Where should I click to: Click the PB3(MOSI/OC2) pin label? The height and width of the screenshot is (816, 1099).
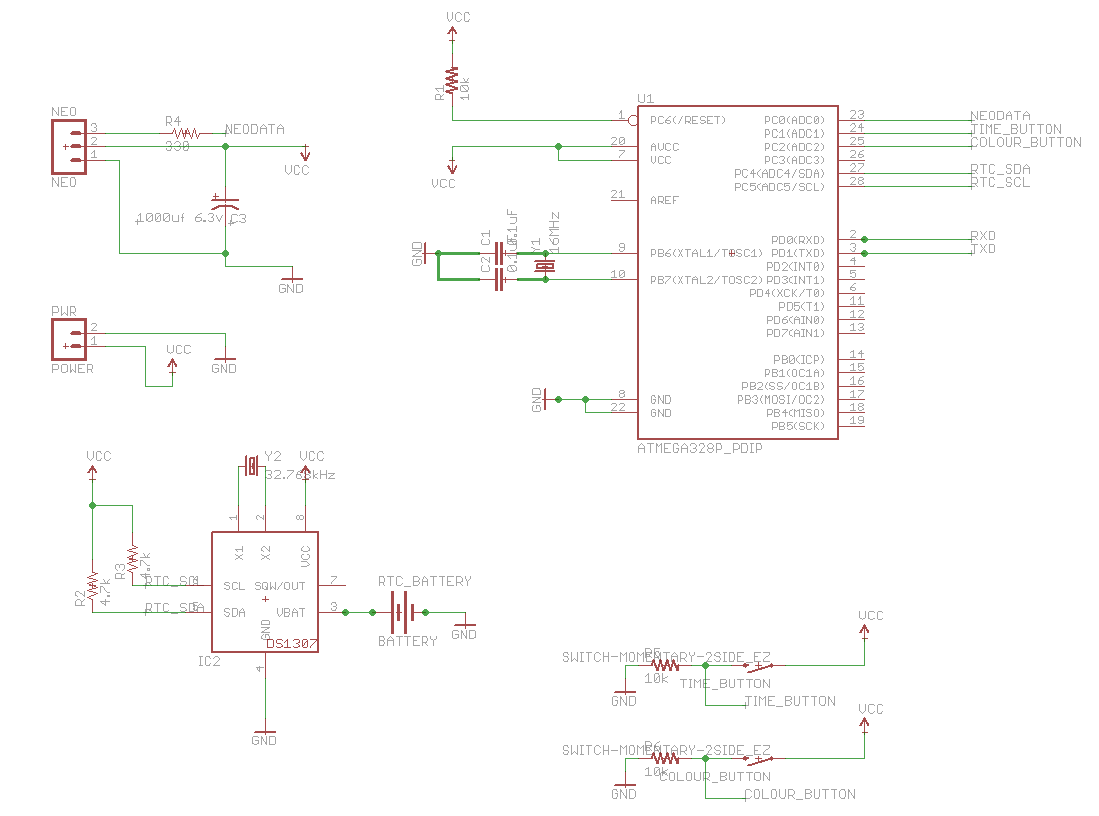click(781, 400)
